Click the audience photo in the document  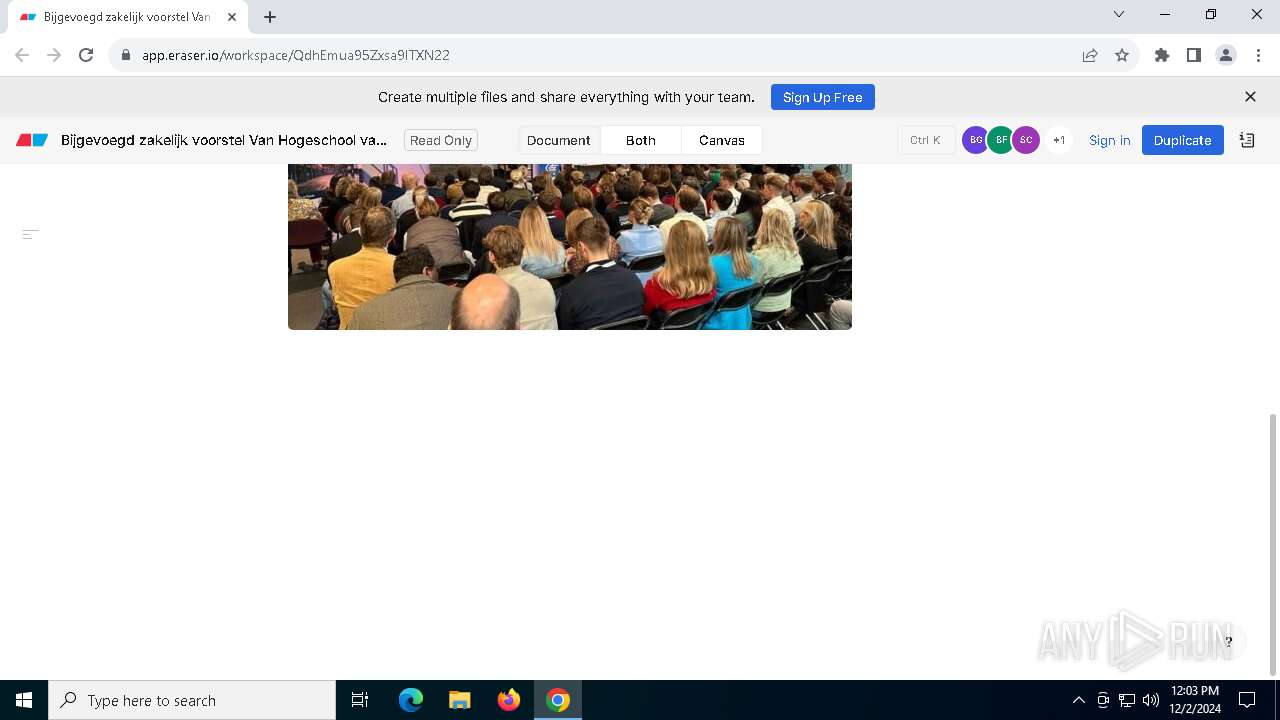(570, 247)
